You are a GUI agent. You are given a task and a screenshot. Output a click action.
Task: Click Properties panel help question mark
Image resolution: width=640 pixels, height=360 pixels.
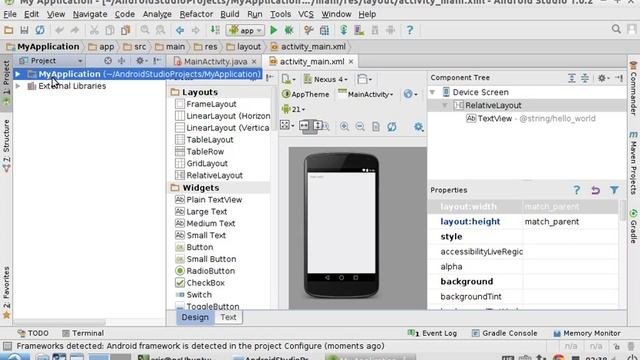(576, 190)
